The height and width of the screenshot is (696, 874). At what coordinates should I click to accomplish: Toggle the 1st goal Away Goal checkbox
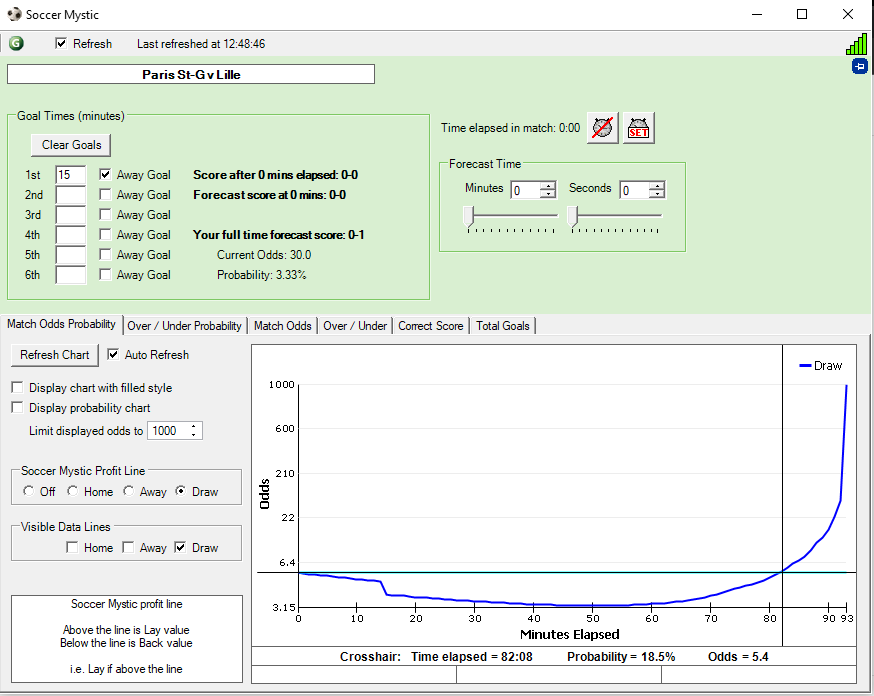[105, 174]
